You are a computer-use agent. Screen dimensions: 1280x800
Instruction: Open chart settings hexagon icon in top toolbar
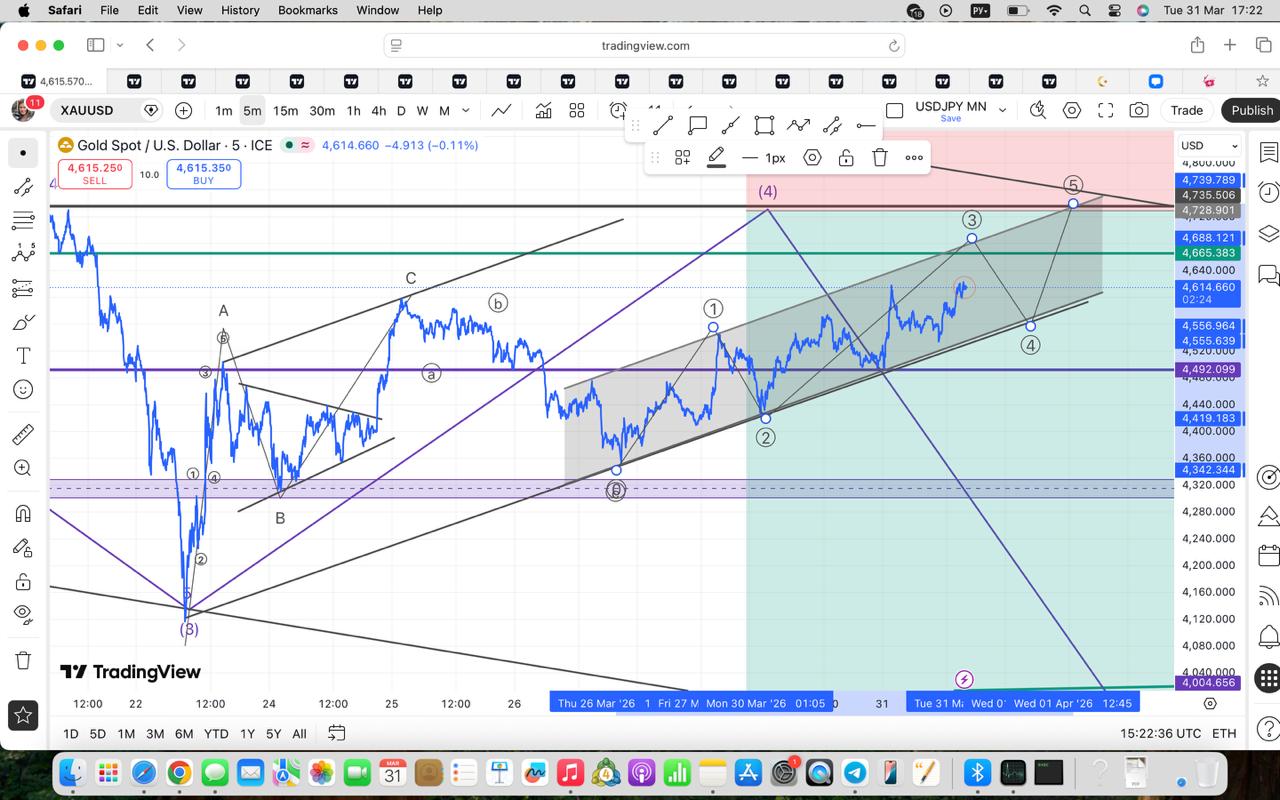point(1072,110)
